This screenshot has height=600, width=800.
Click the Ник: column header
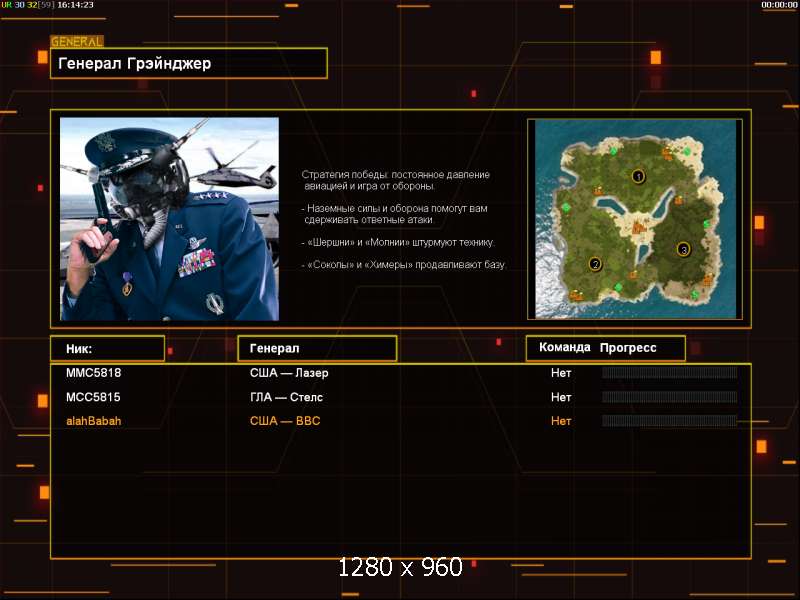(x=108, y=349)
